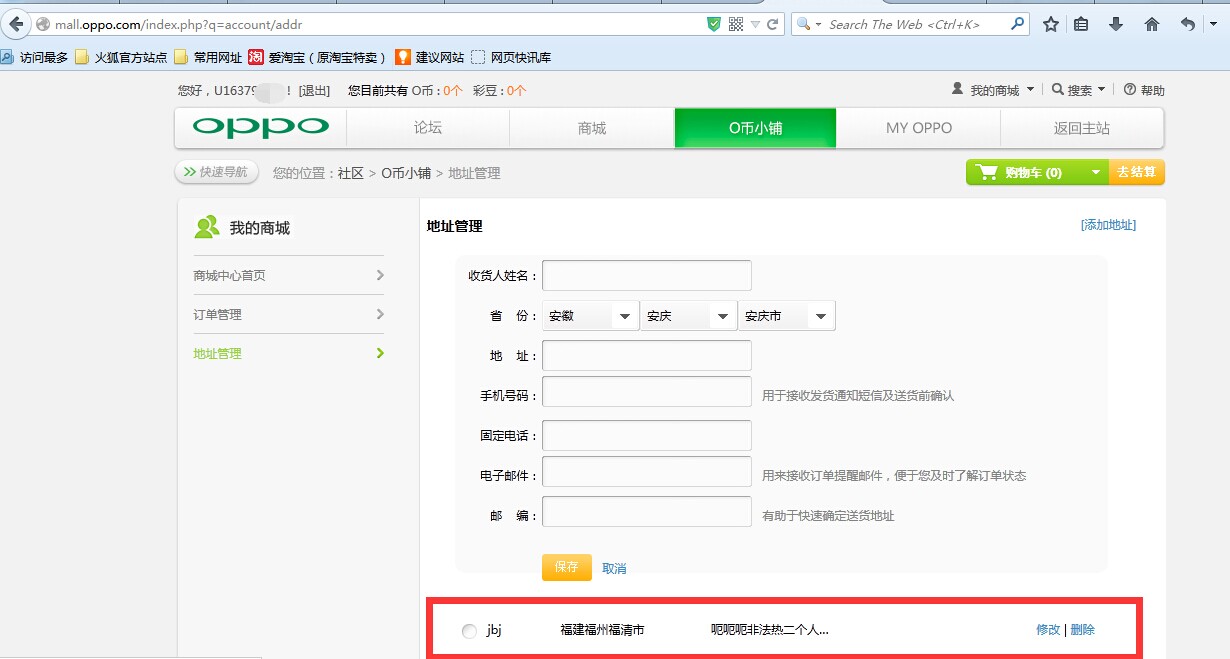
Task: Expand the 安庆市 district dropdown
Action: tap(786, 316)
